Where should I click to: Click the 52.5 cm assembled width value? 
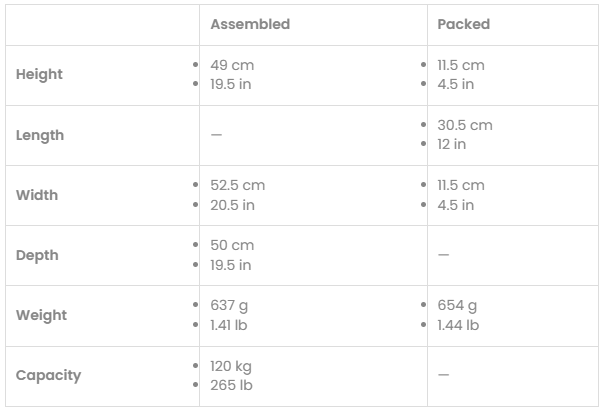pyautogui.click(x=237, y=185)
